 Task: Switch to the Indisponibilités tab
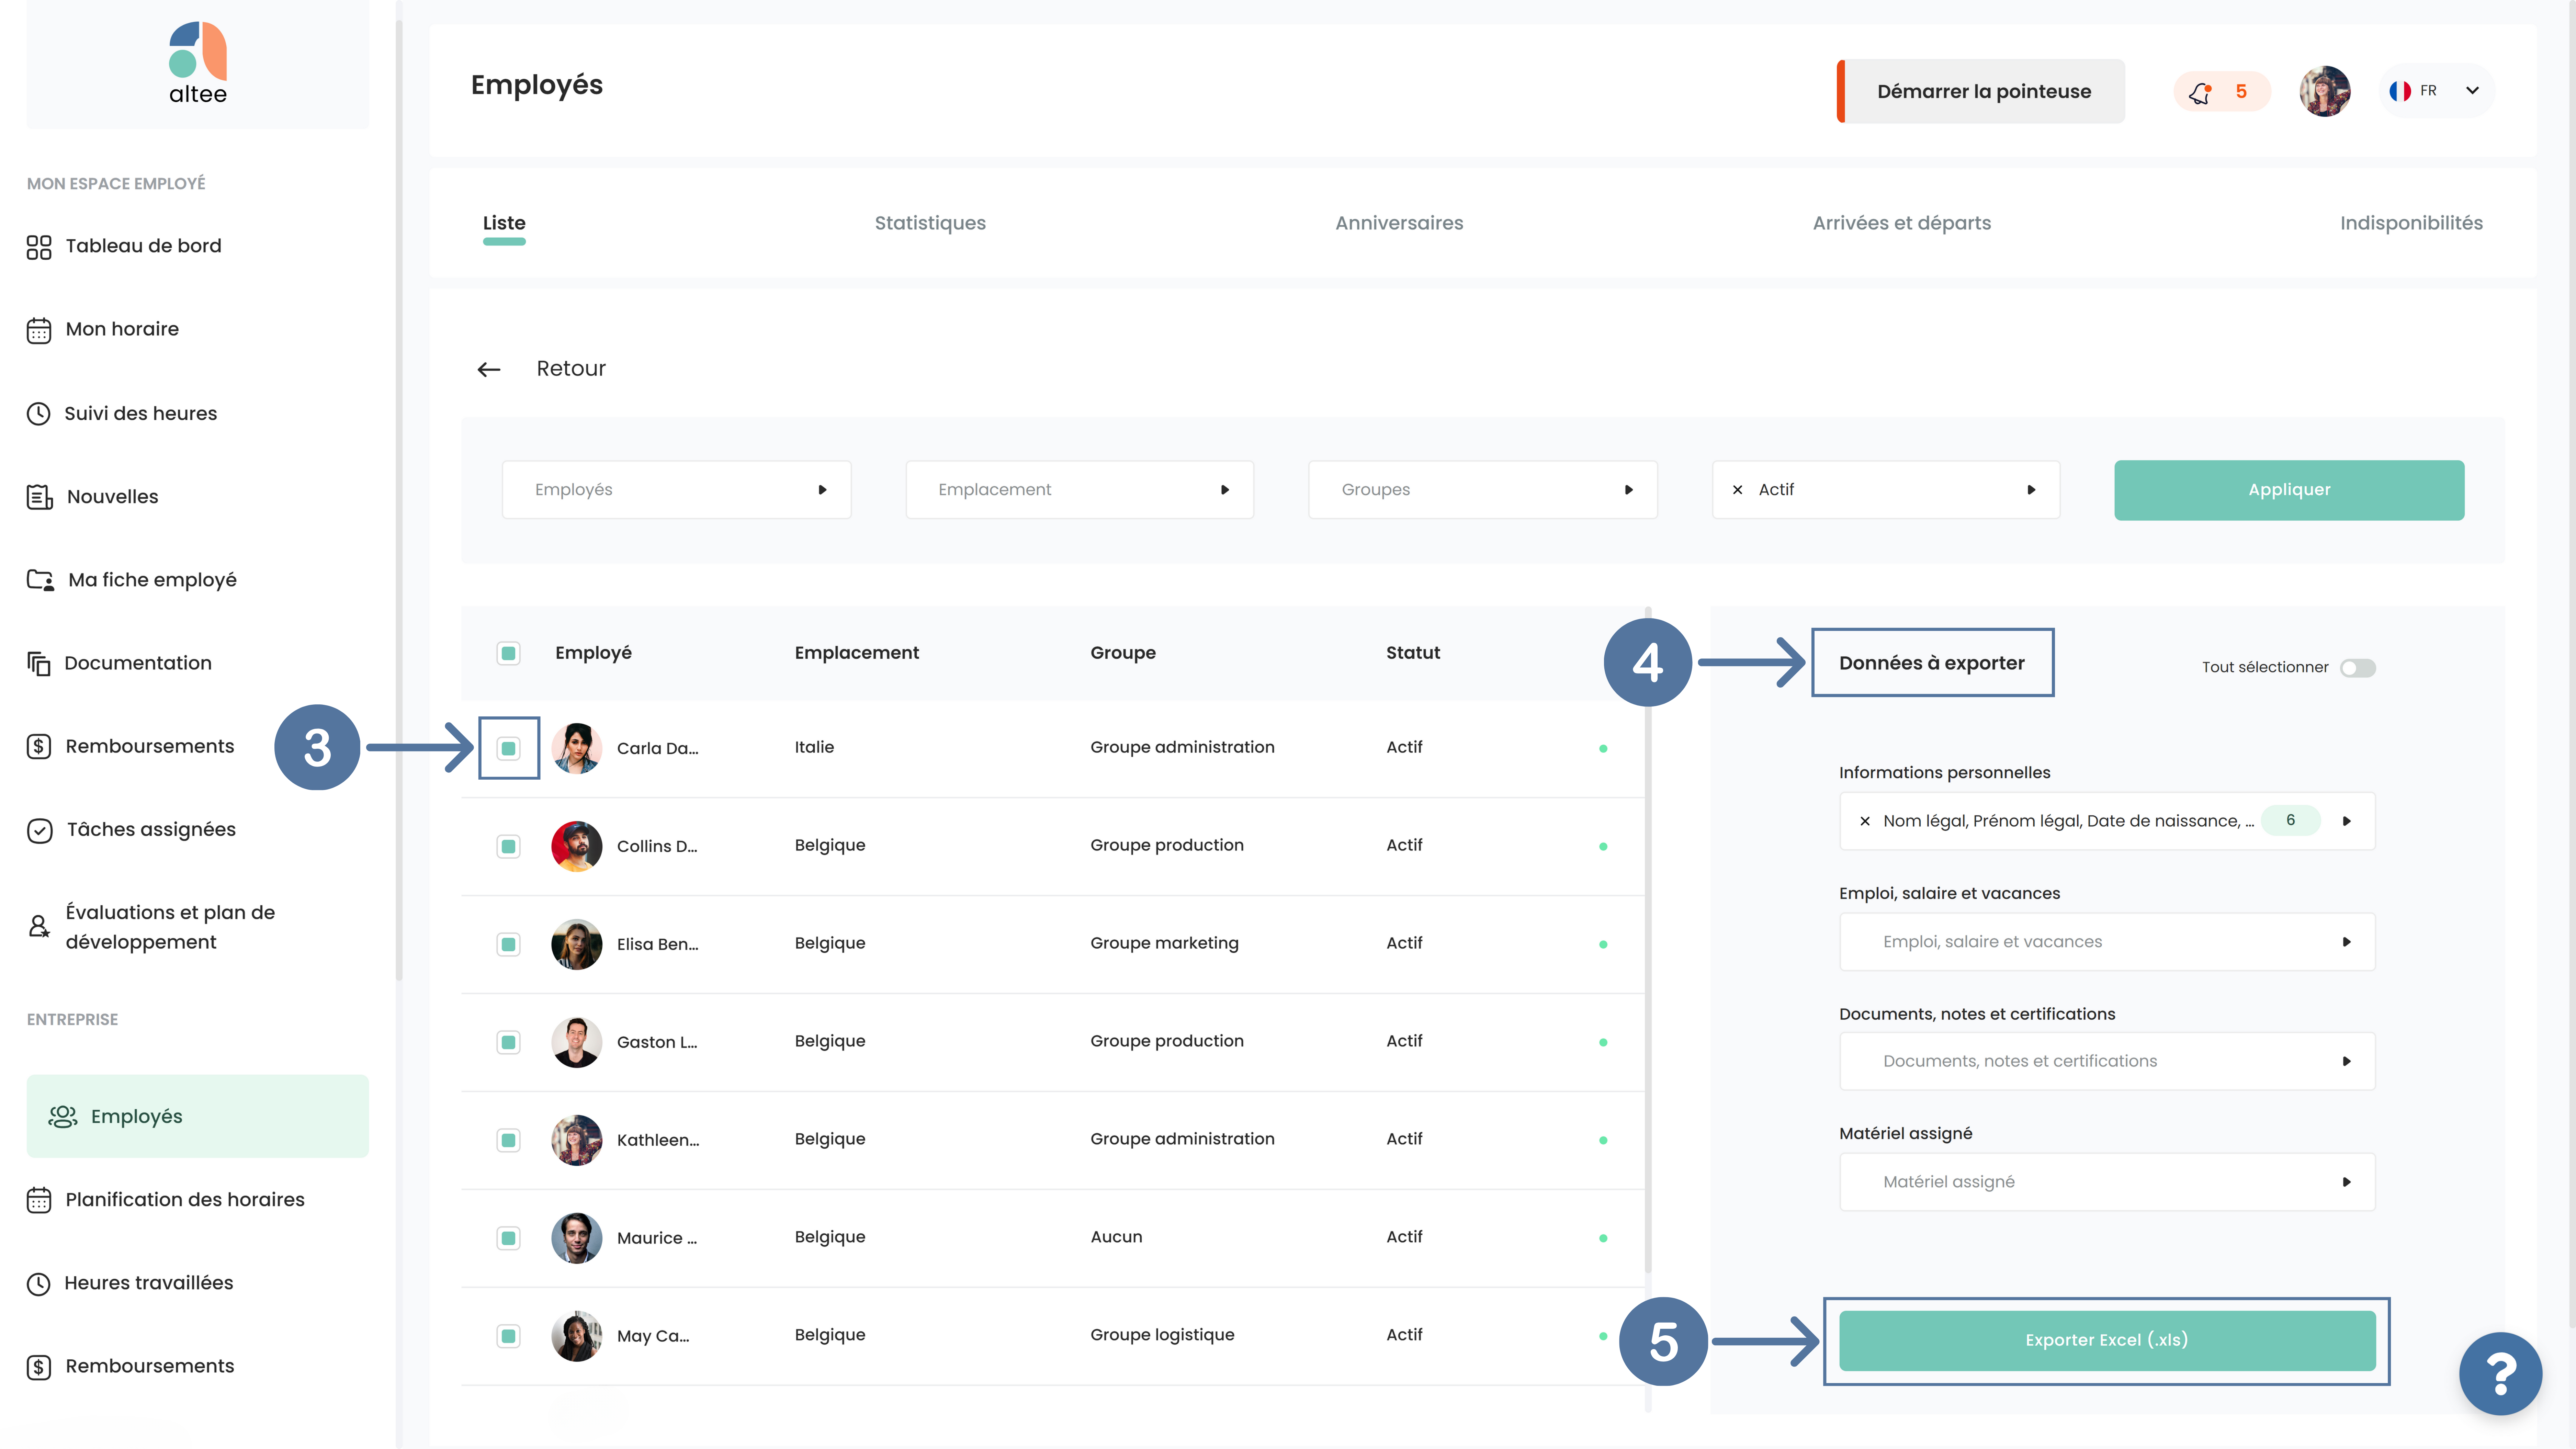2411,223
